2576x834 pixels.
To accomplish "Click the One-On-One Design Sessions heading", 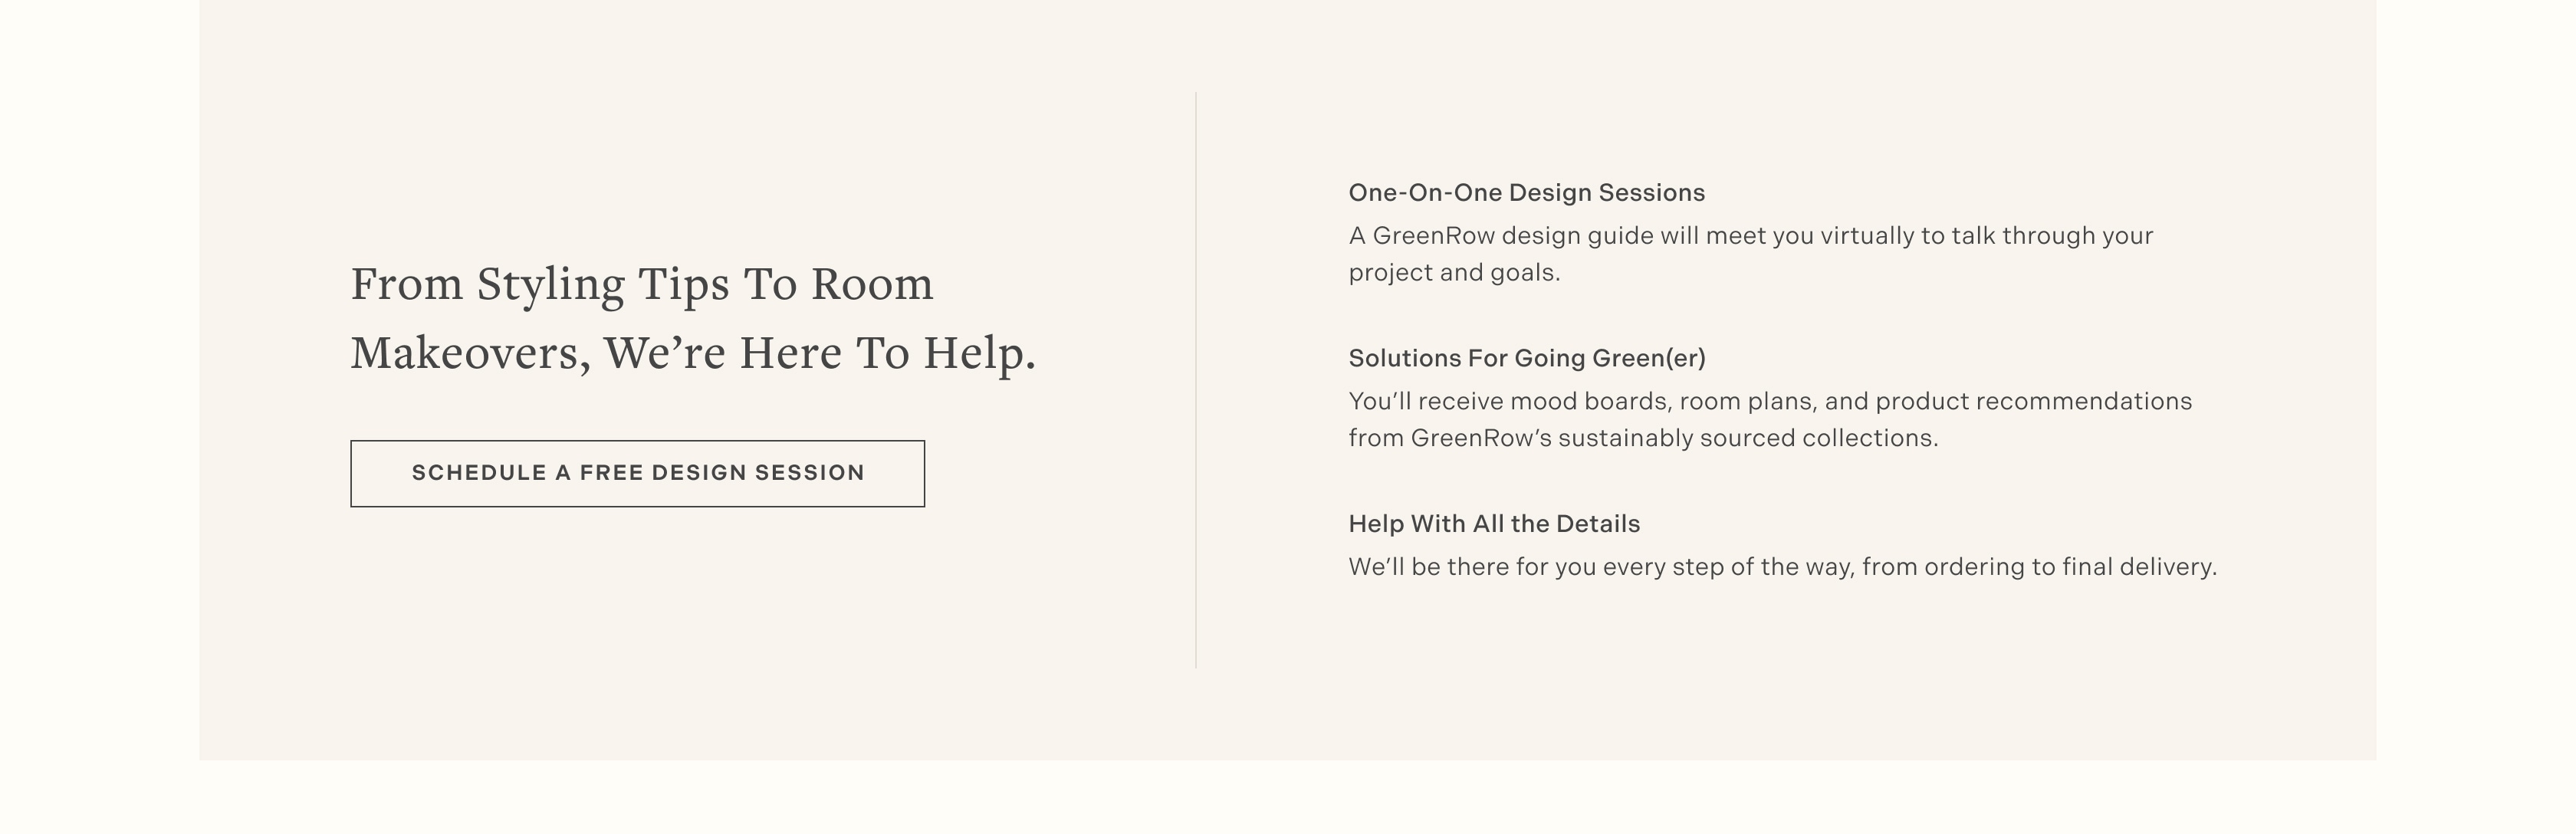I will 1527,193.
